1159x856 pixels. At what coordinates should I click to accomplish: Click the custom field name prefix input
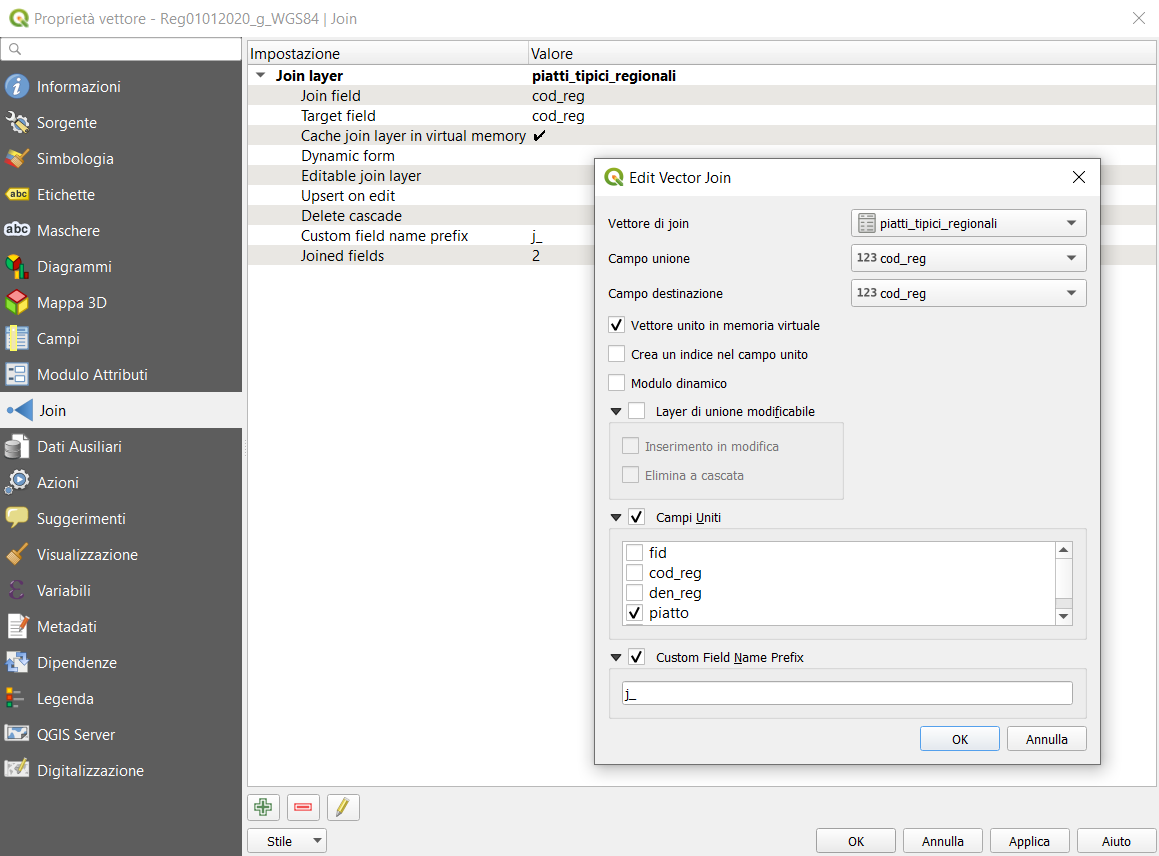847,694
